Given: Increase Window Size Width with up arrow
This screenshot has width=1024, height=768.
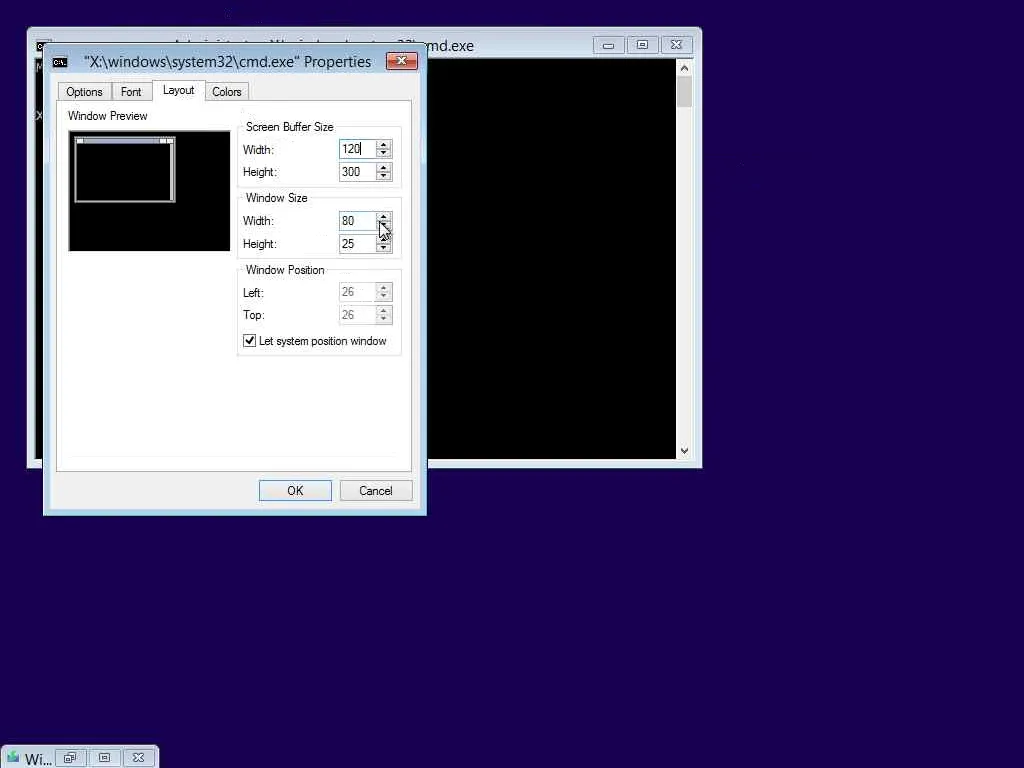Looking at the screenshot, I should pos(384,216).
